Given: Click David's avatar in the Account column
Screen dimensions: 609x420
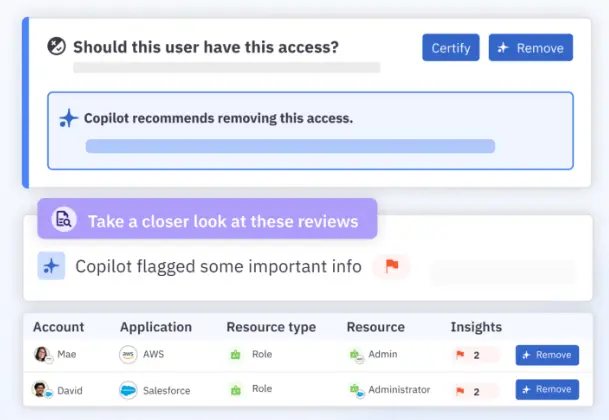Looking at the screenshot, I should pyautogui.click(x=42, y=389).
